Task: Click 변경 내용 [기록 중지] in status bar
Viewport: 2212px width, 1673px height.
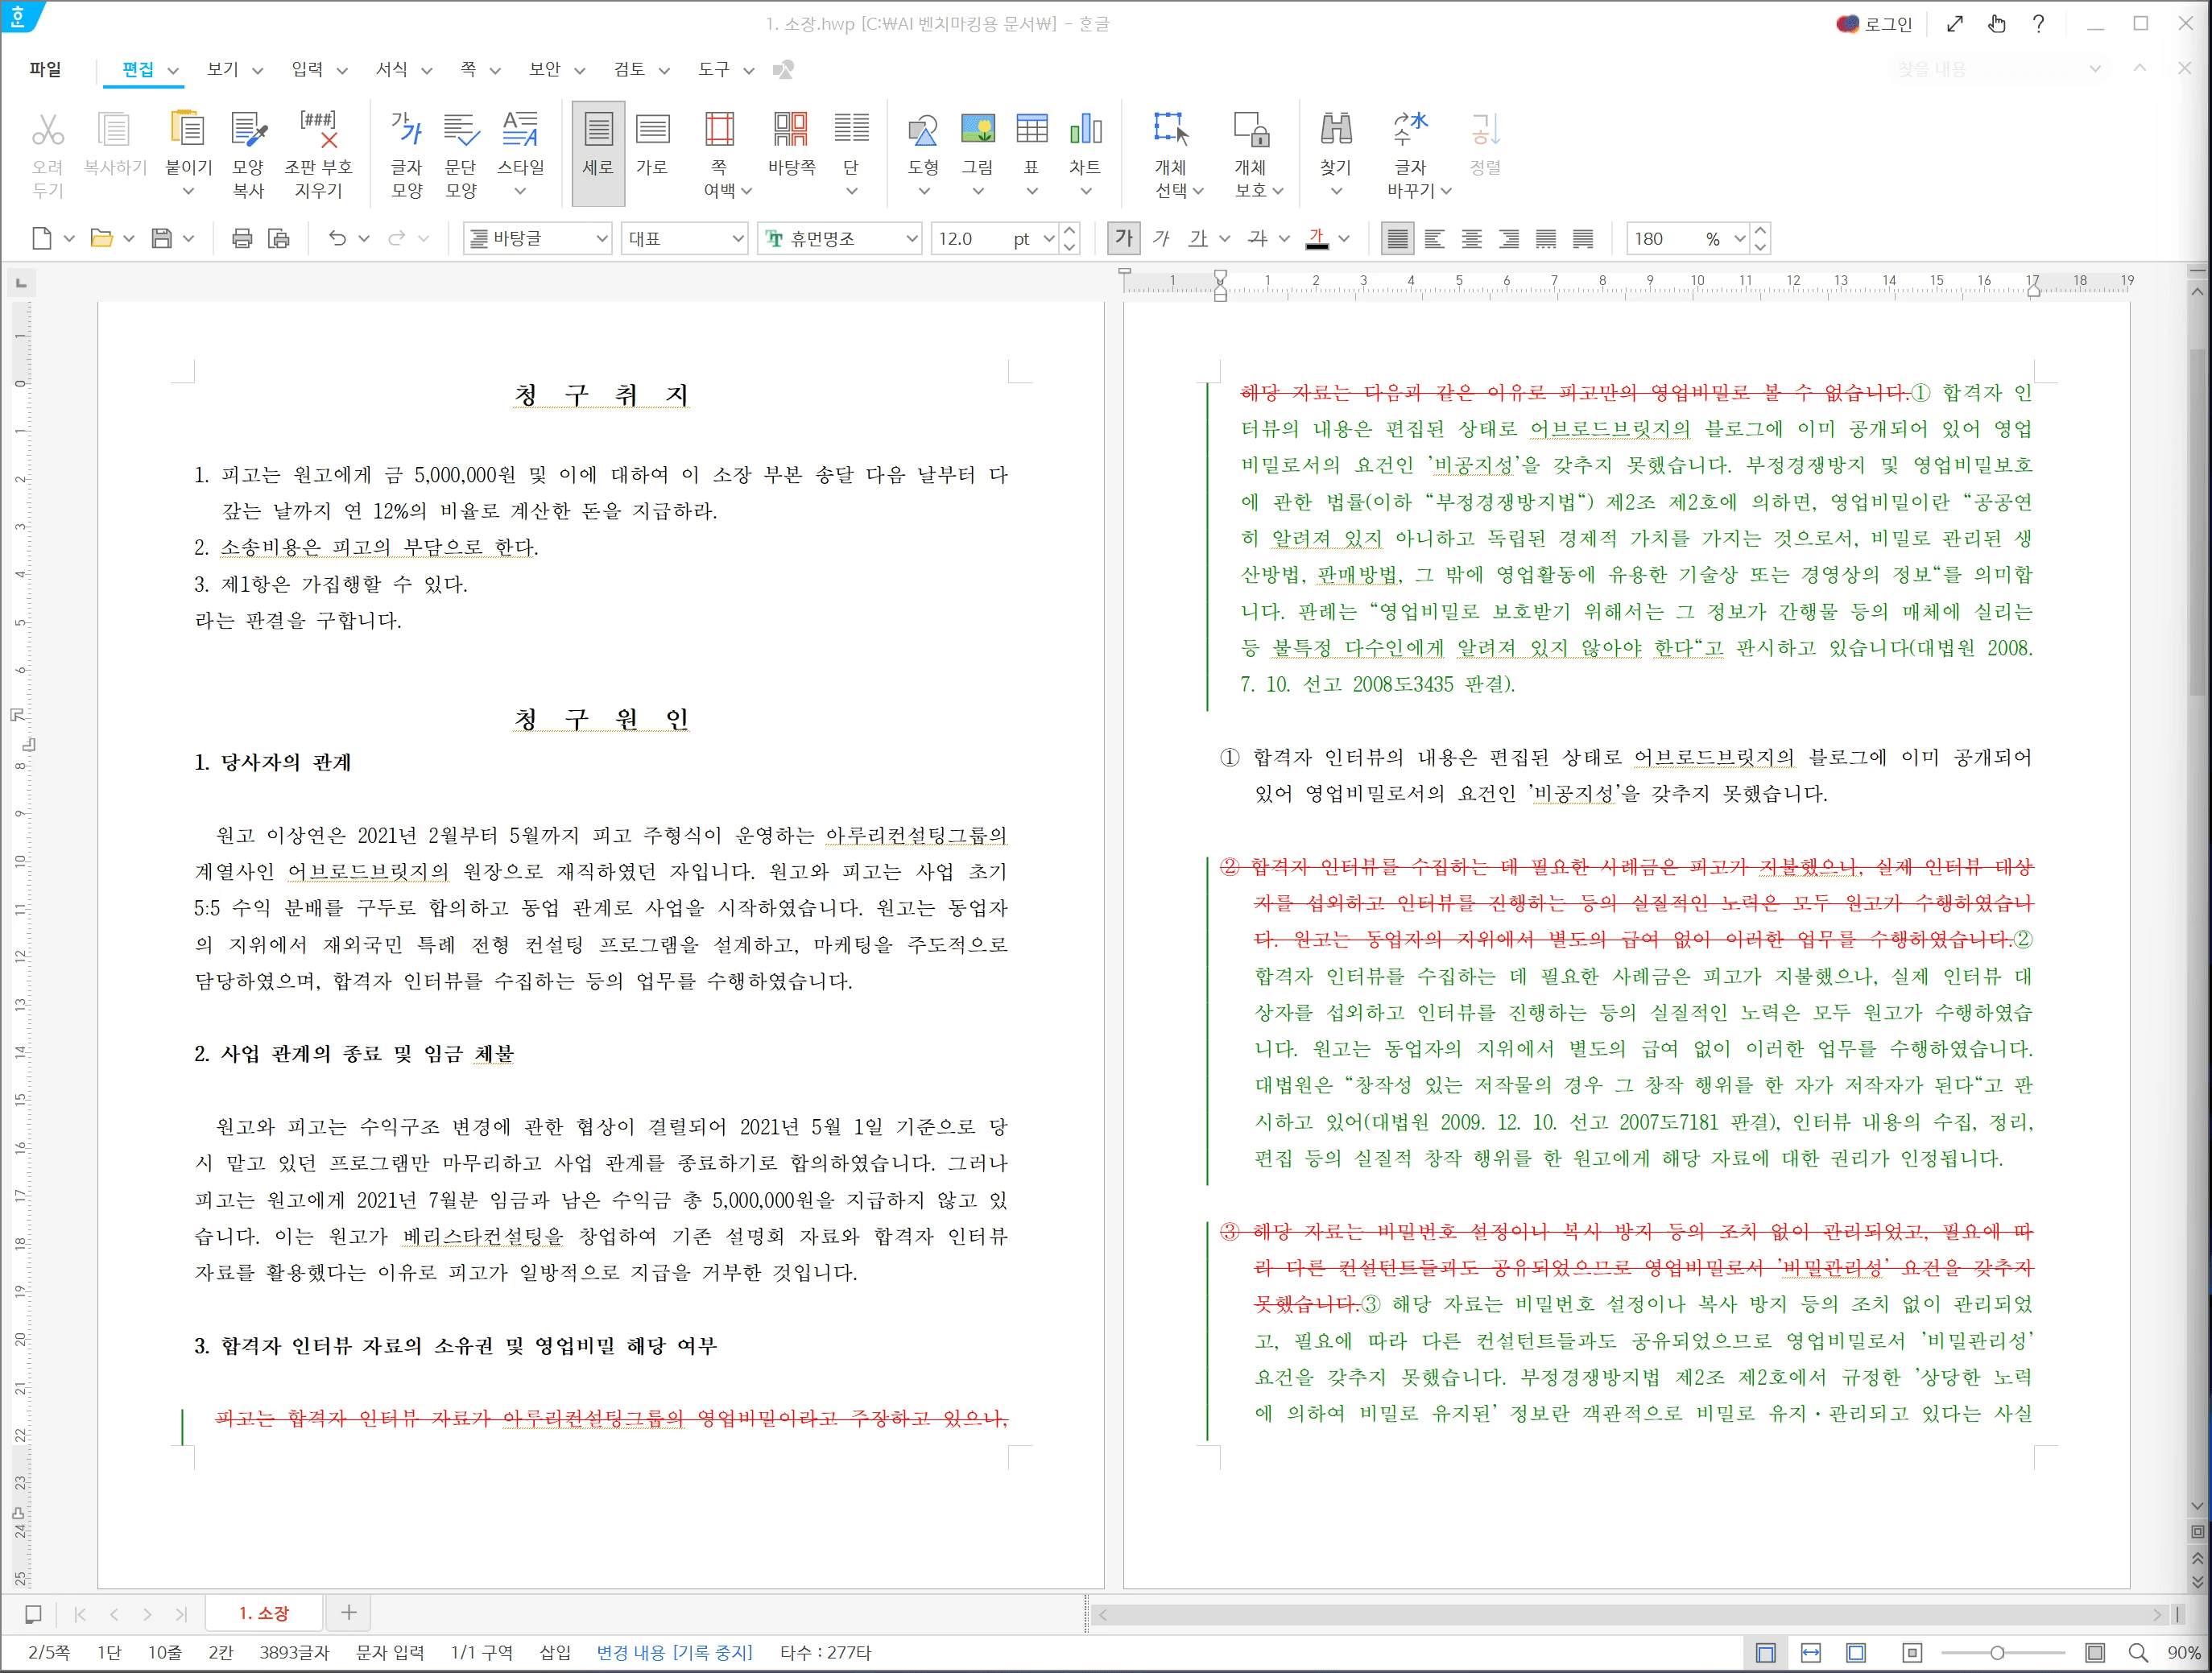Action: 674,1652
